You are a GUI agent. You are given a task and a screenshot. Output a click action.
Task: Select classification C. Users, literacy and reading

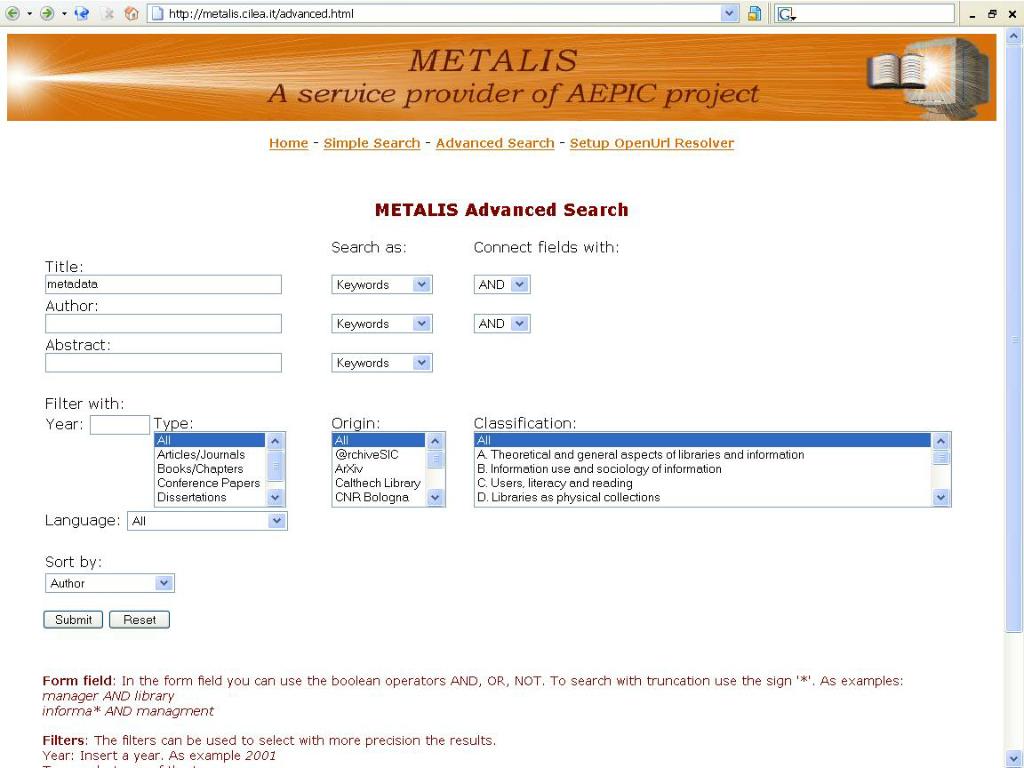pos(703,483)
